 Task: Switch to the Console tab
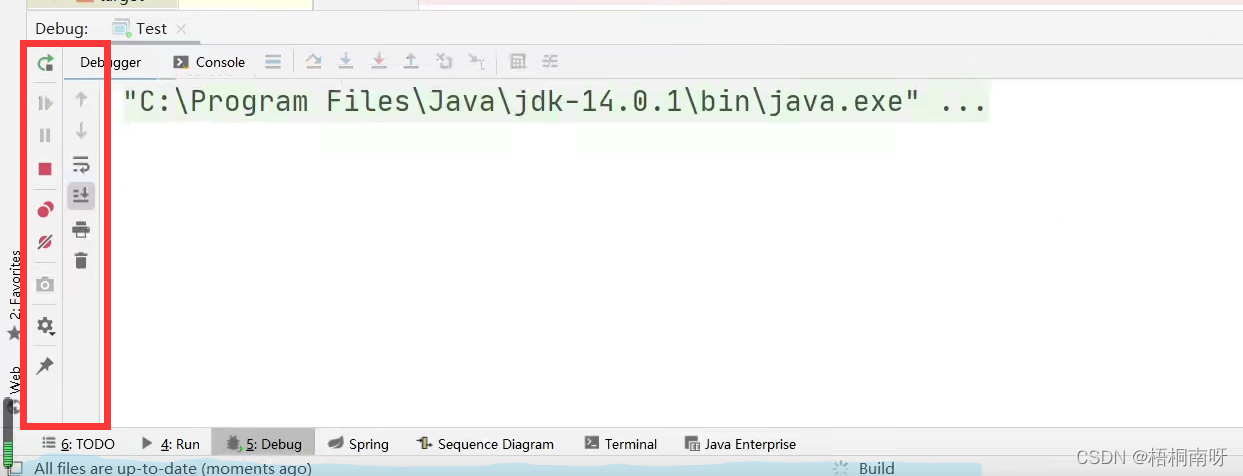pyautogui.click(x=209, y=62)
